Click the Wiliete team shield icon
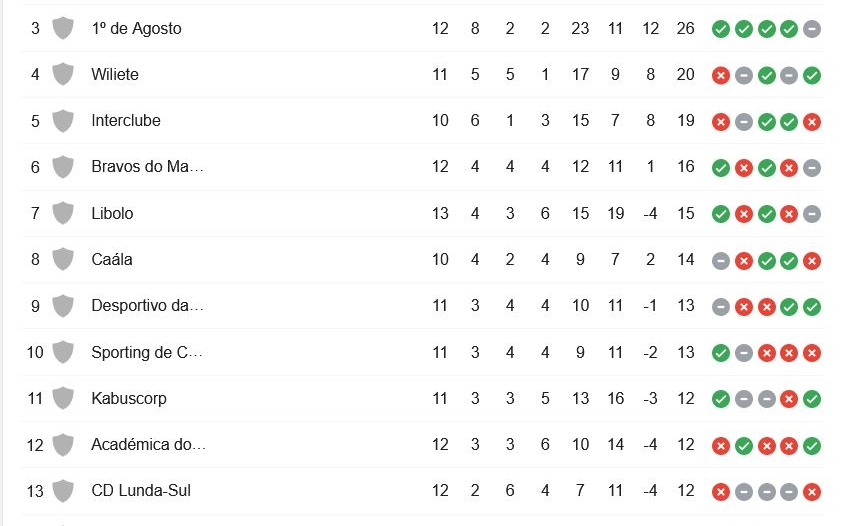The width and height of the screenshot is (854, 526). pyautogui.click(x=63, y=74)
